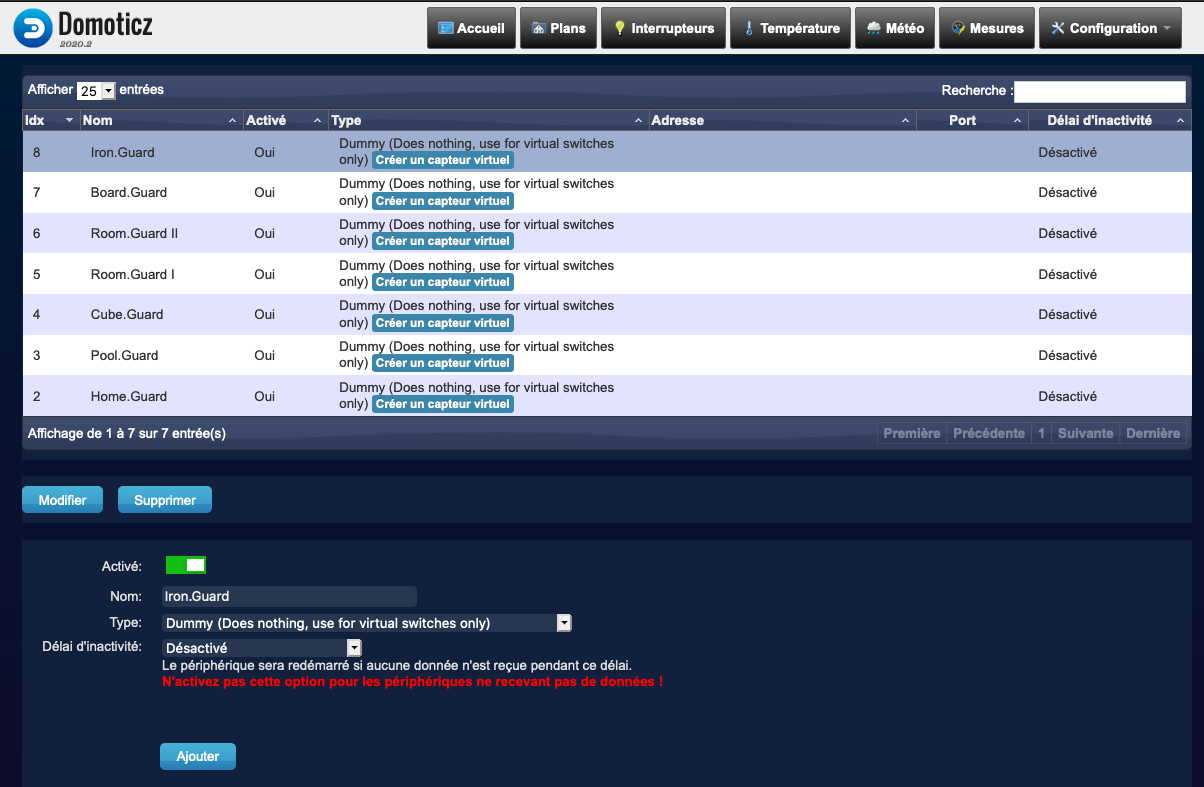Screen dimensions: 1204x787
Task: Open the Accueil dashboard page
Action: pos(471,28)
